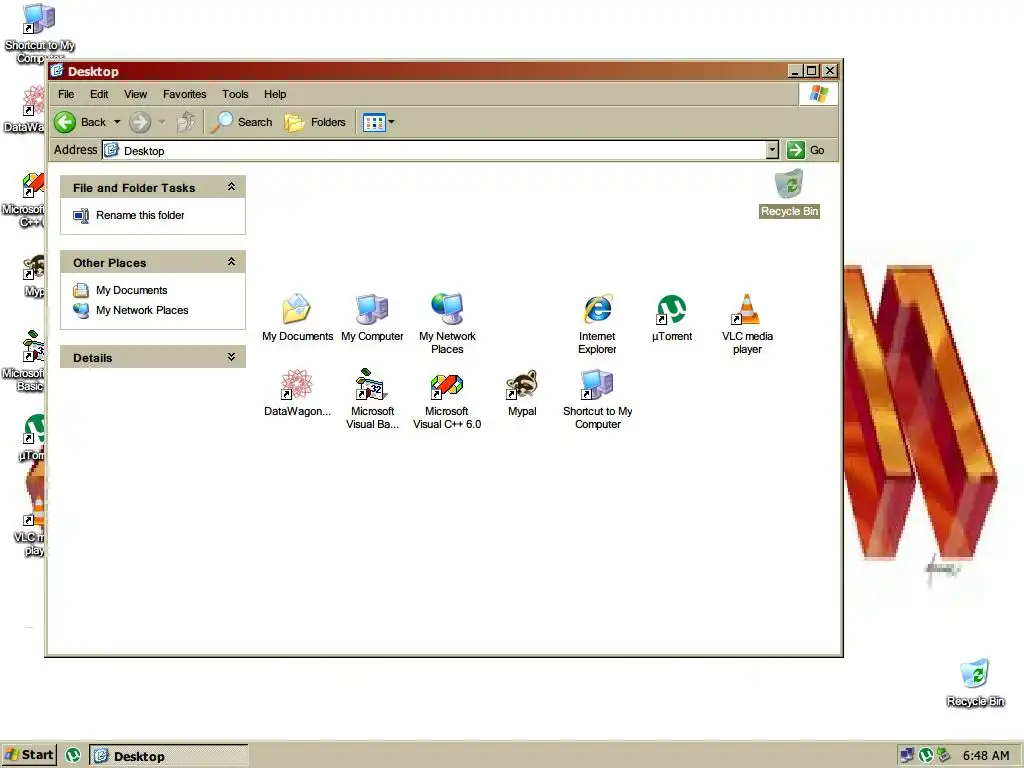Click the grayed Forward arrow button
The width and height of the screenshot is (1024, 768).
click(140, 122)
